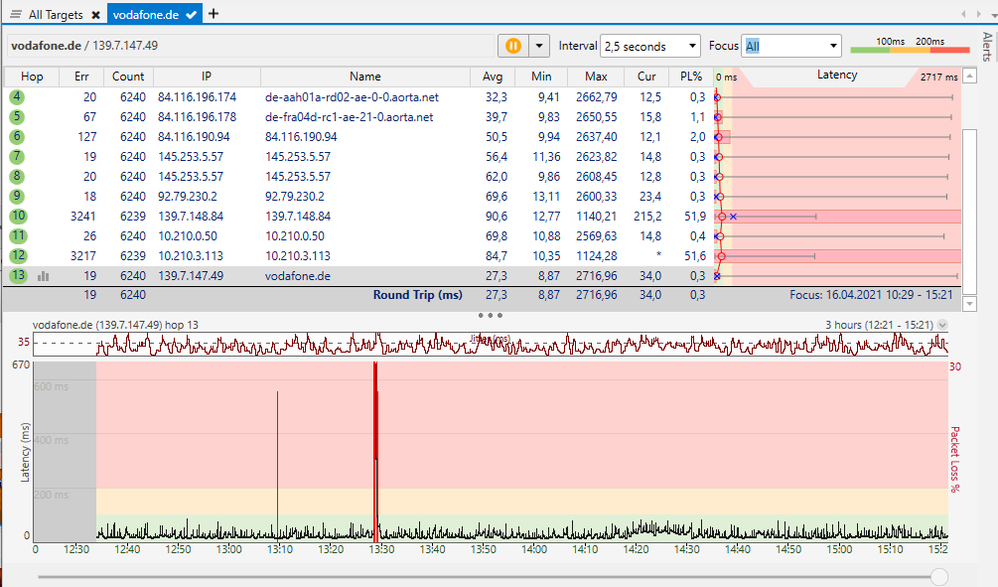Expand the Interval 2,5 seconds dropdown

650,46
